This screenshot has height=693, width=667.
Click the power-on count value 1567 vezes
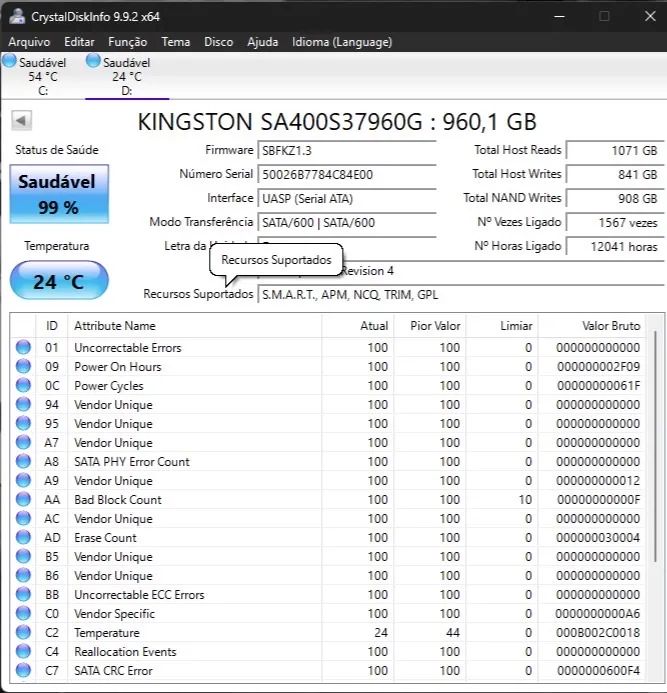pyautogui.click(x=615, y=222)
